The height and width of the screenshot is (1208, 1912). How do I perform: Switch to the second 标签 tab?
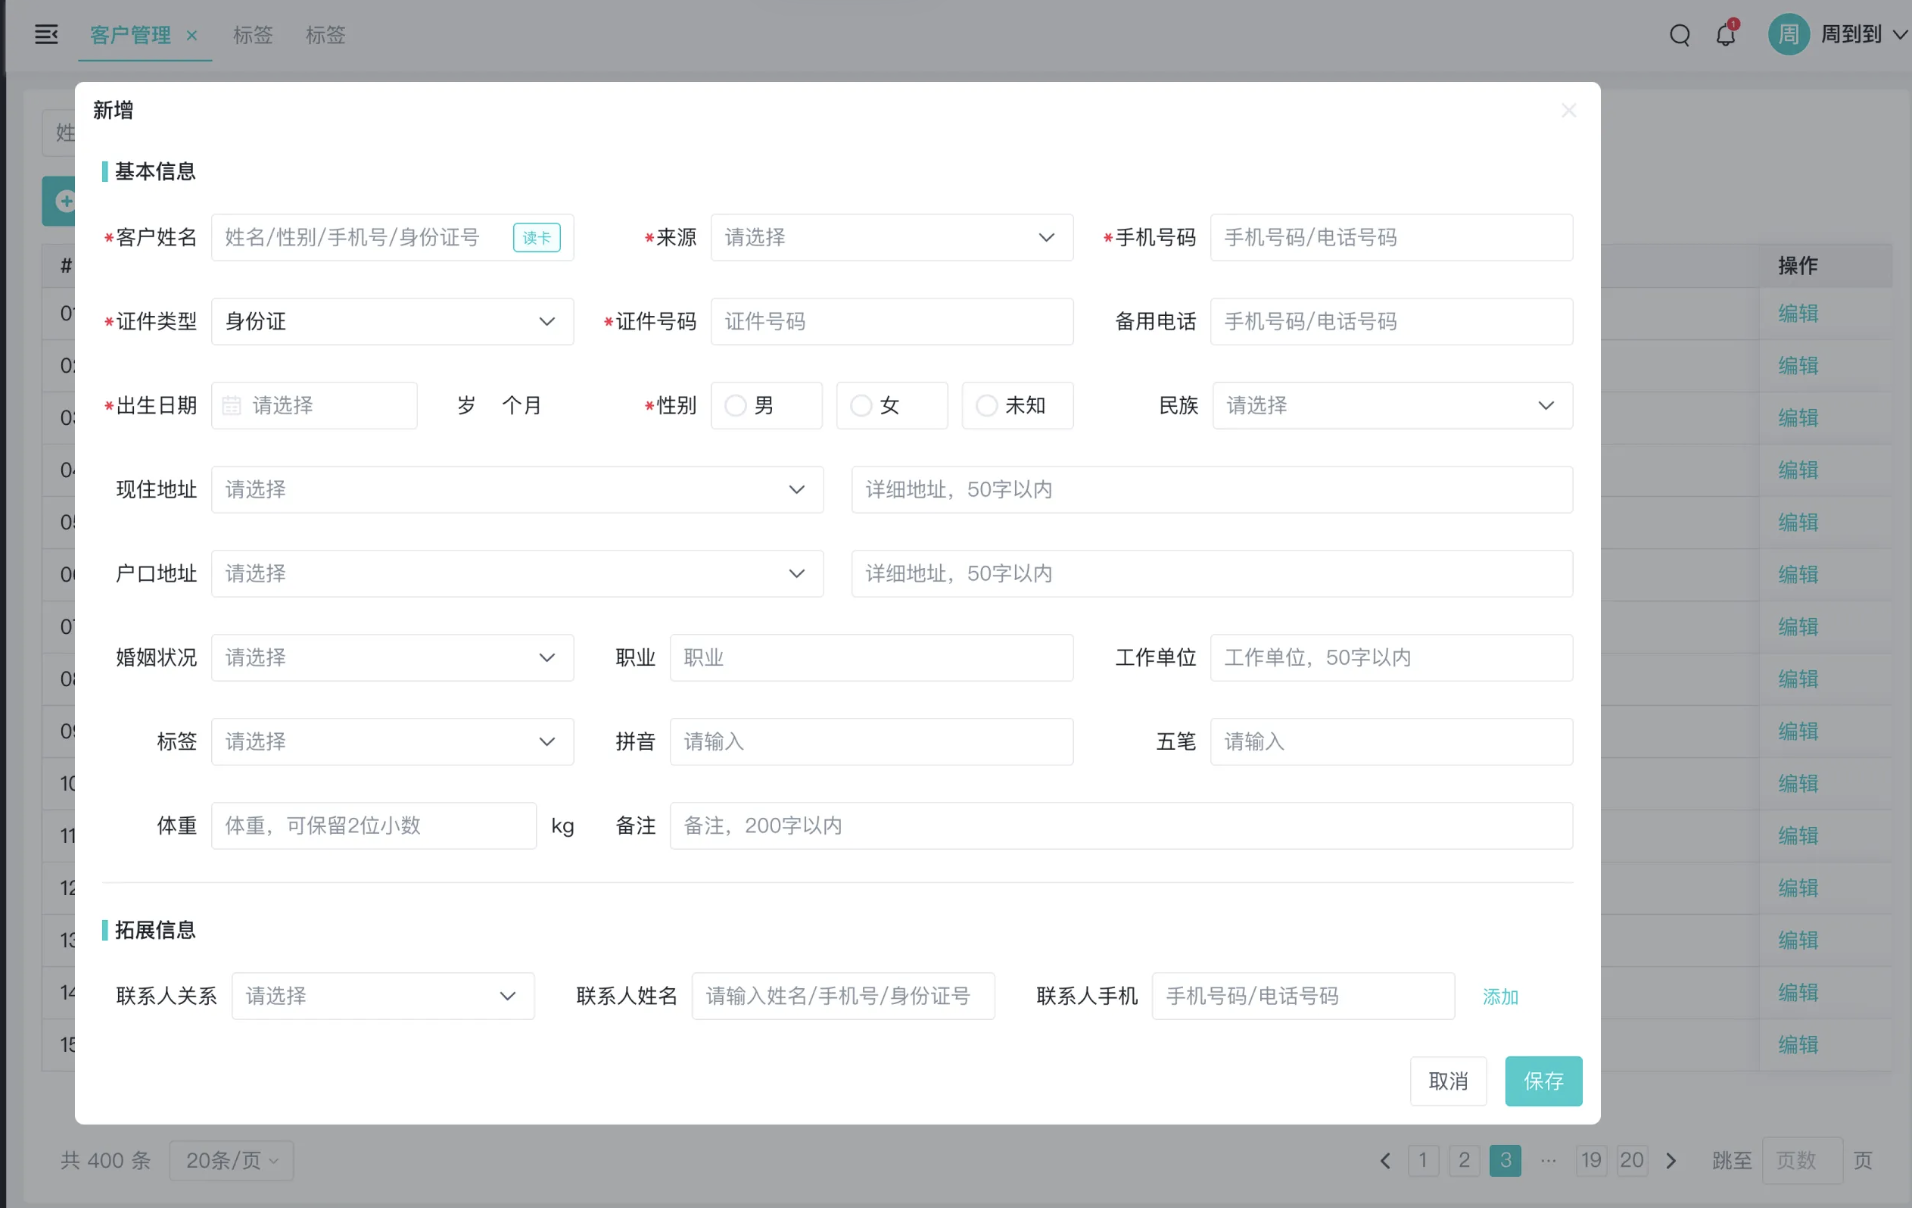pyautogui.click(x=325, y=35)
